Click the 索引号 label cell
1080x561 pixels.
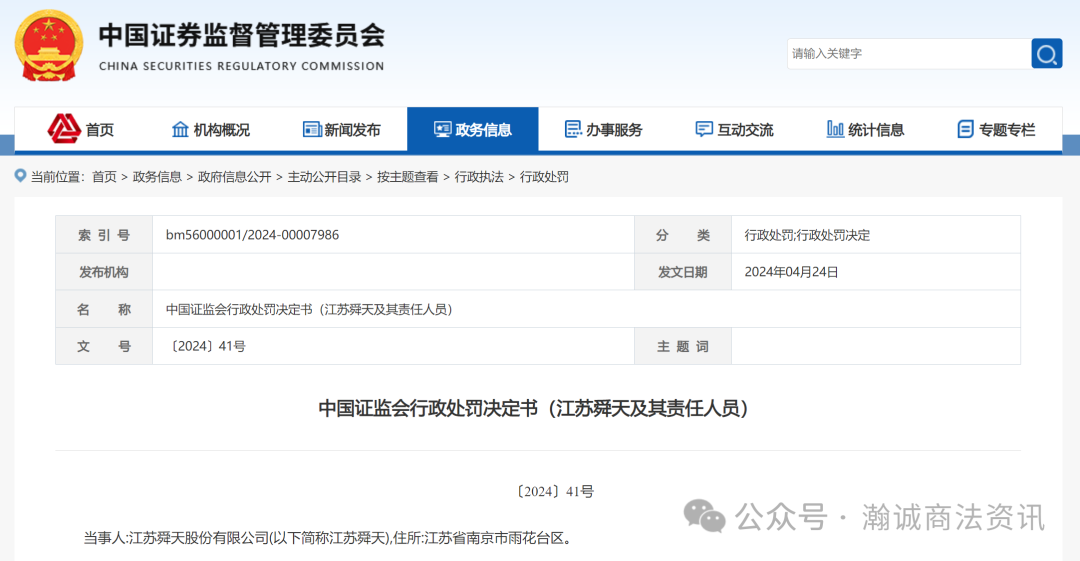(x=104, y=235)
